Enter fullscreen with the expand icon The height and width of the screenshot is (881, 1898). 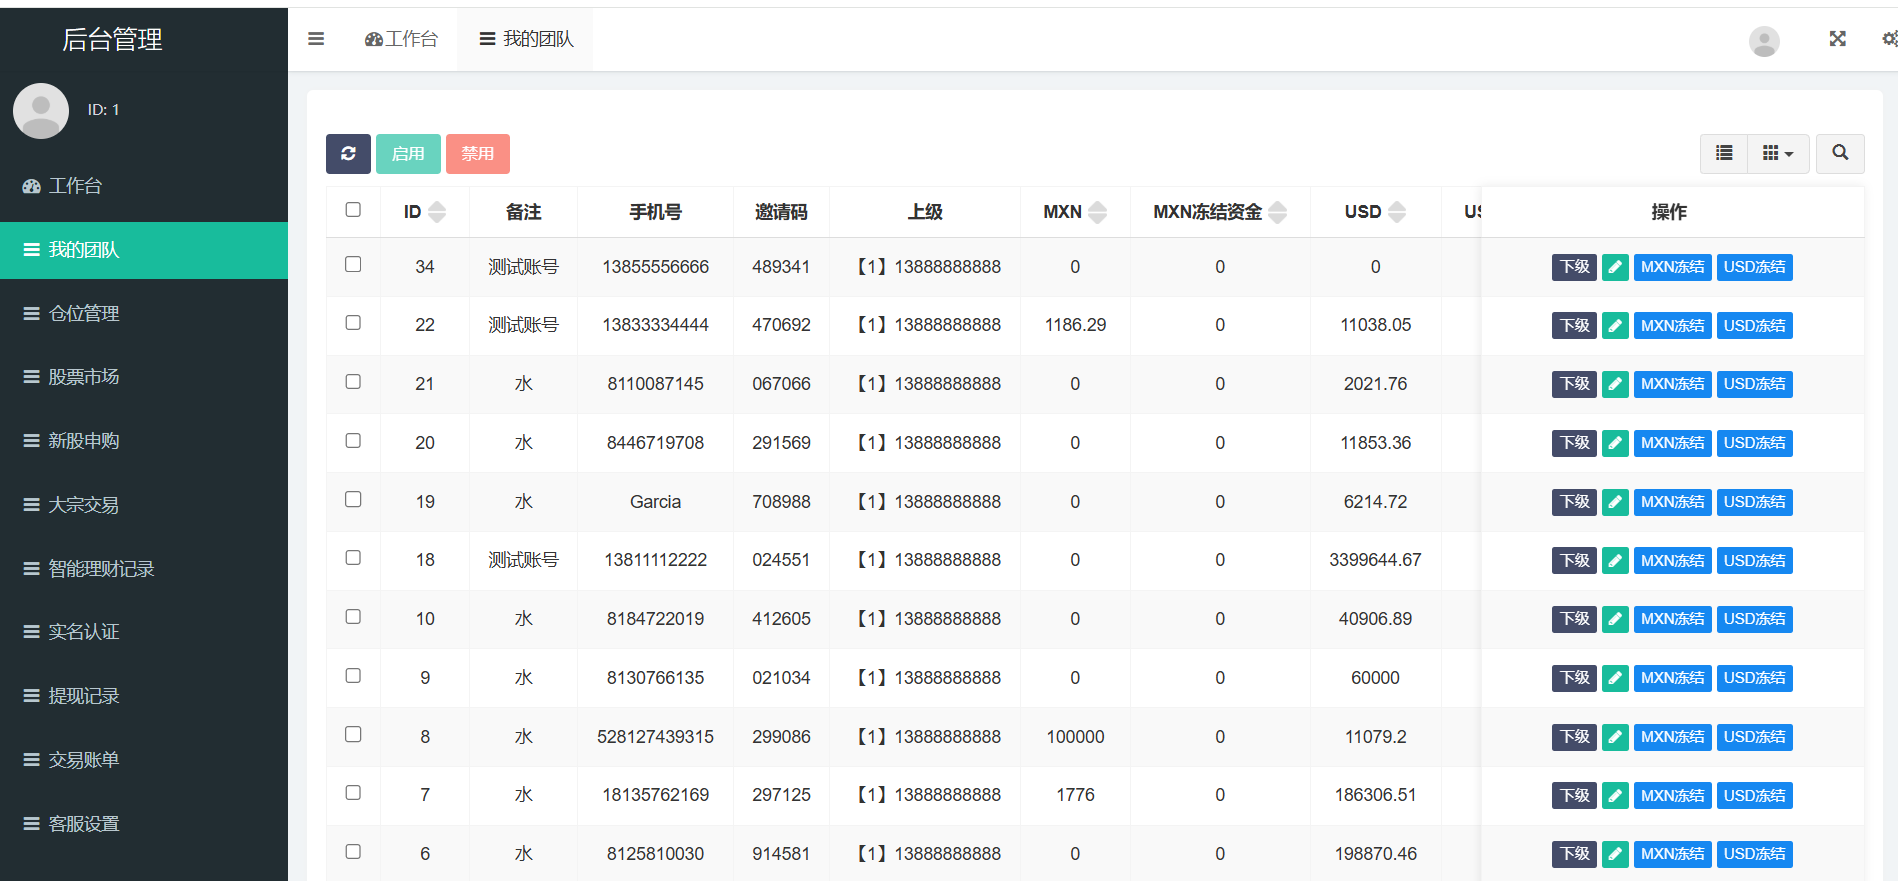click(x=1837, y=39)
